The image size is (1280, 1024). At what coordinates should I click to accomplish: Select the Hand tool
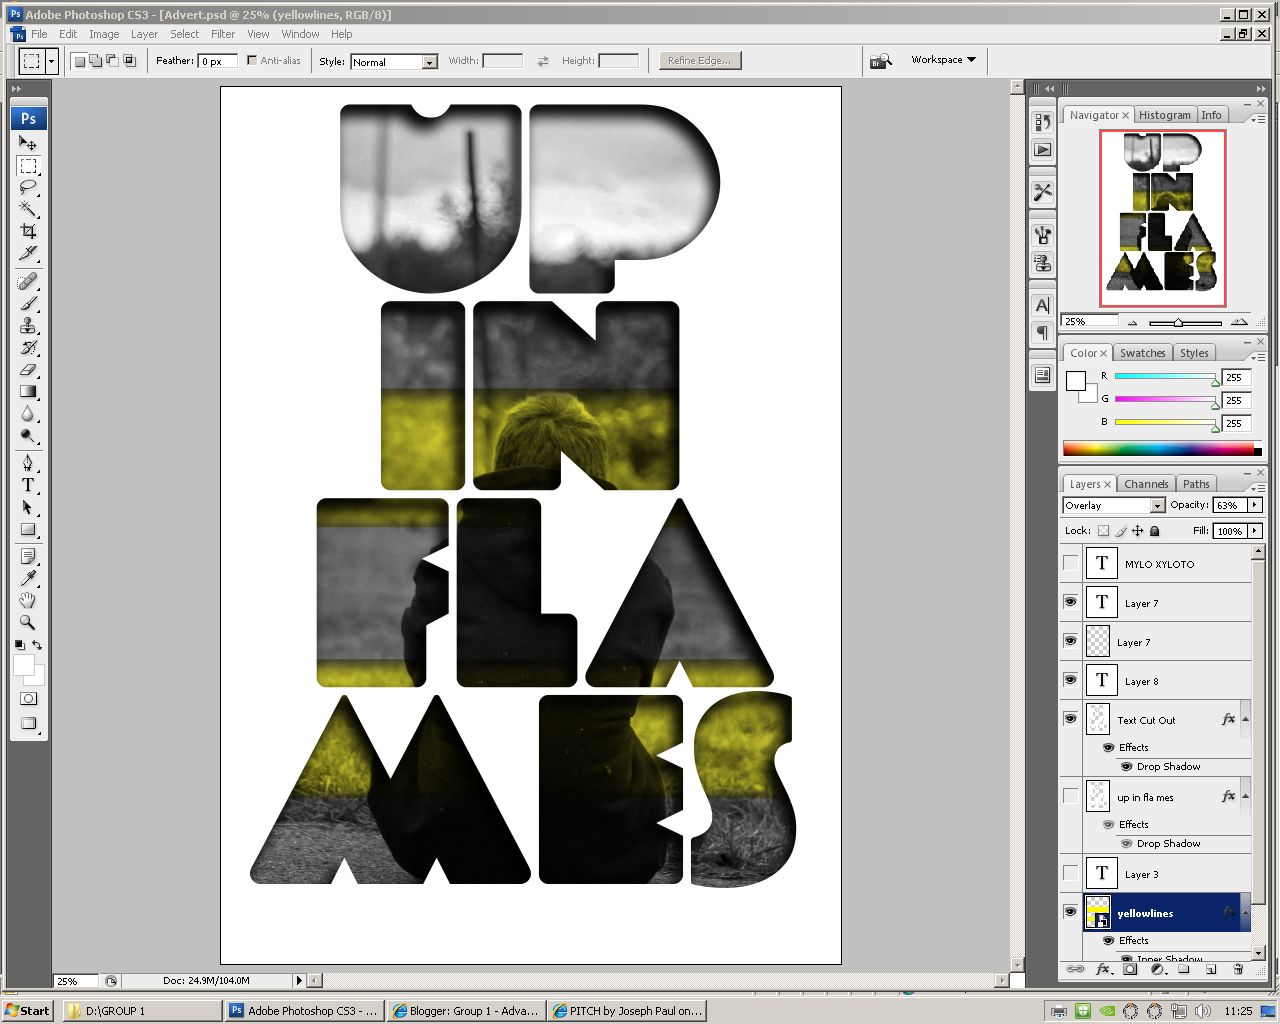(28, 600)
